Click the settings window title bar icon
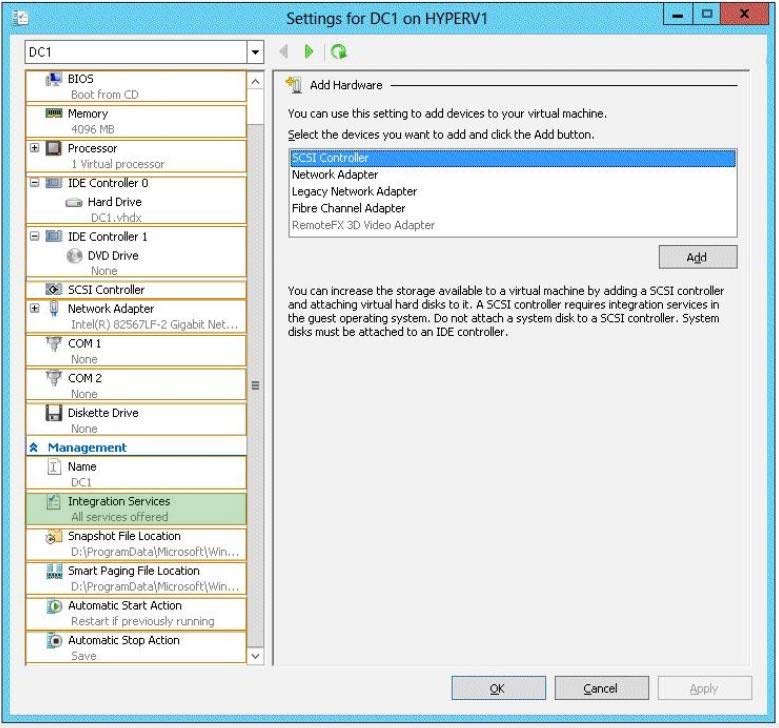This screenshot has height=728, width=779. pyautogui.click(x=20, y=18)
